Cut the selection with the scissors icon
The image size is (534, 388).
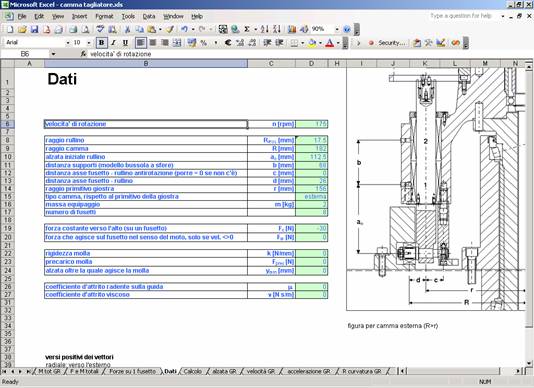point(127,30)
